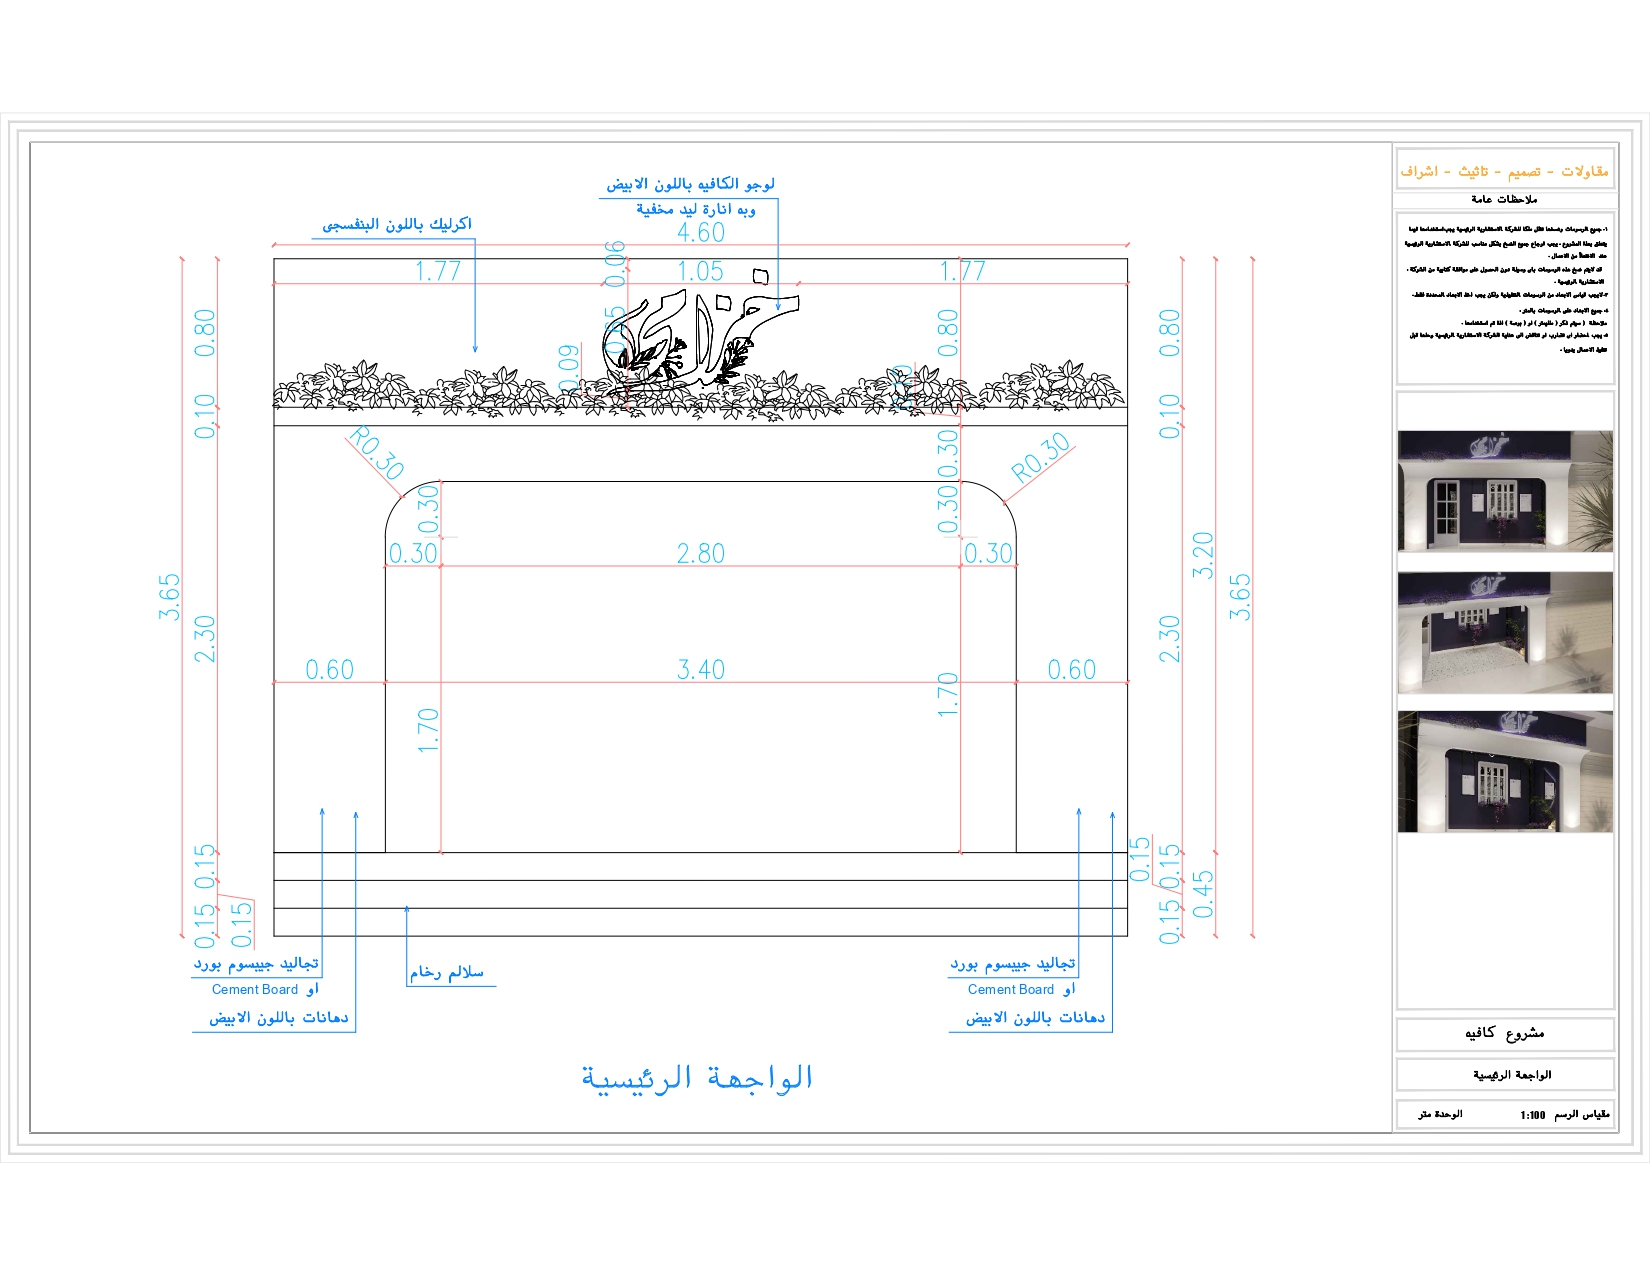This screenshot has width=1650, height=1275.
Task: Click the 'مقياس الرسم 1:100' scale entry
Action: point(1565,1114)
